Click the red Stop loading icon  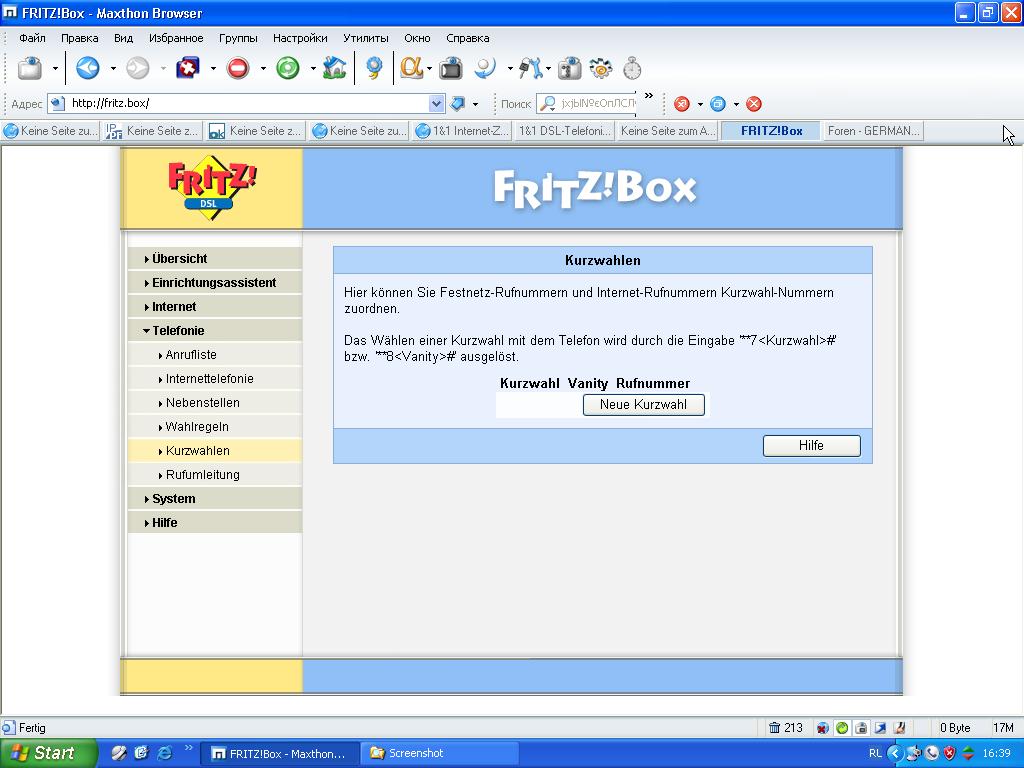(x=238, y=68)
